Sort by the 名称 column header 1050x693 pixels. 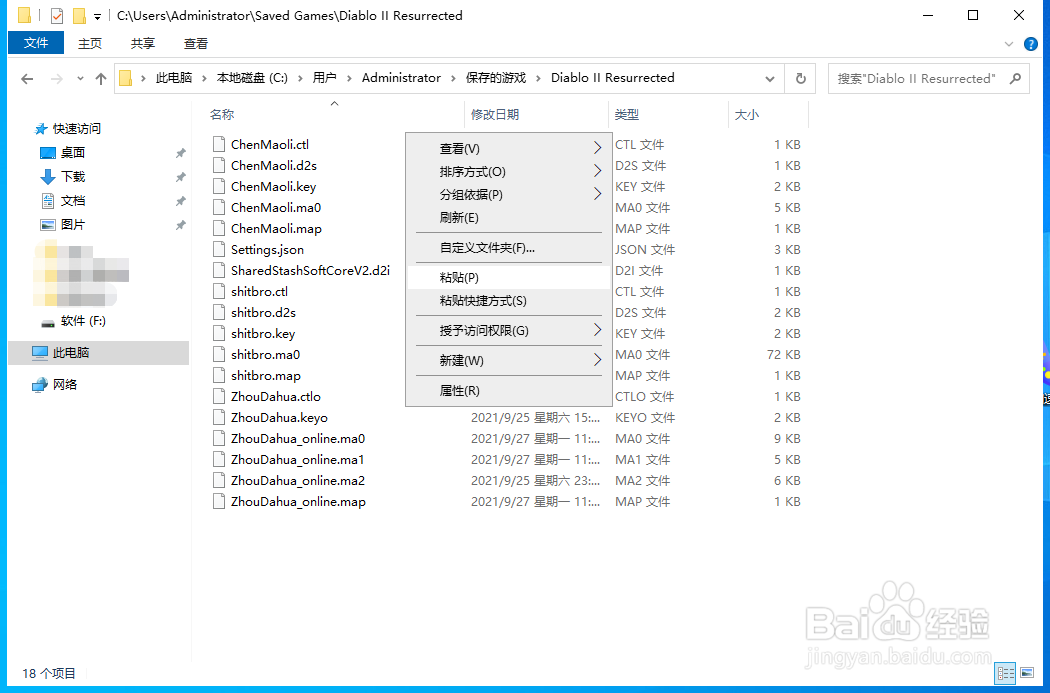[222, 114]
